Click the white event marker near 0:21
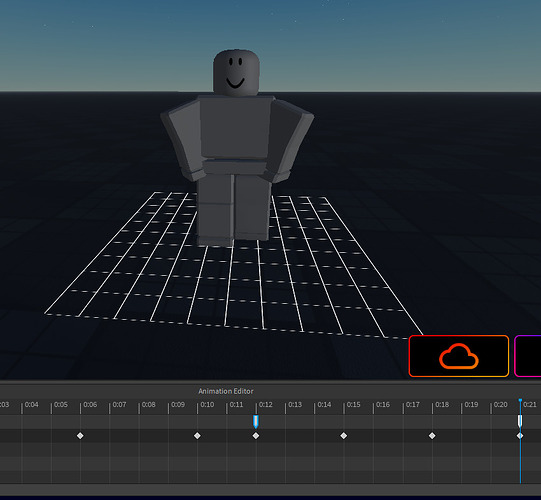541x500 pixels. point(520,422)
